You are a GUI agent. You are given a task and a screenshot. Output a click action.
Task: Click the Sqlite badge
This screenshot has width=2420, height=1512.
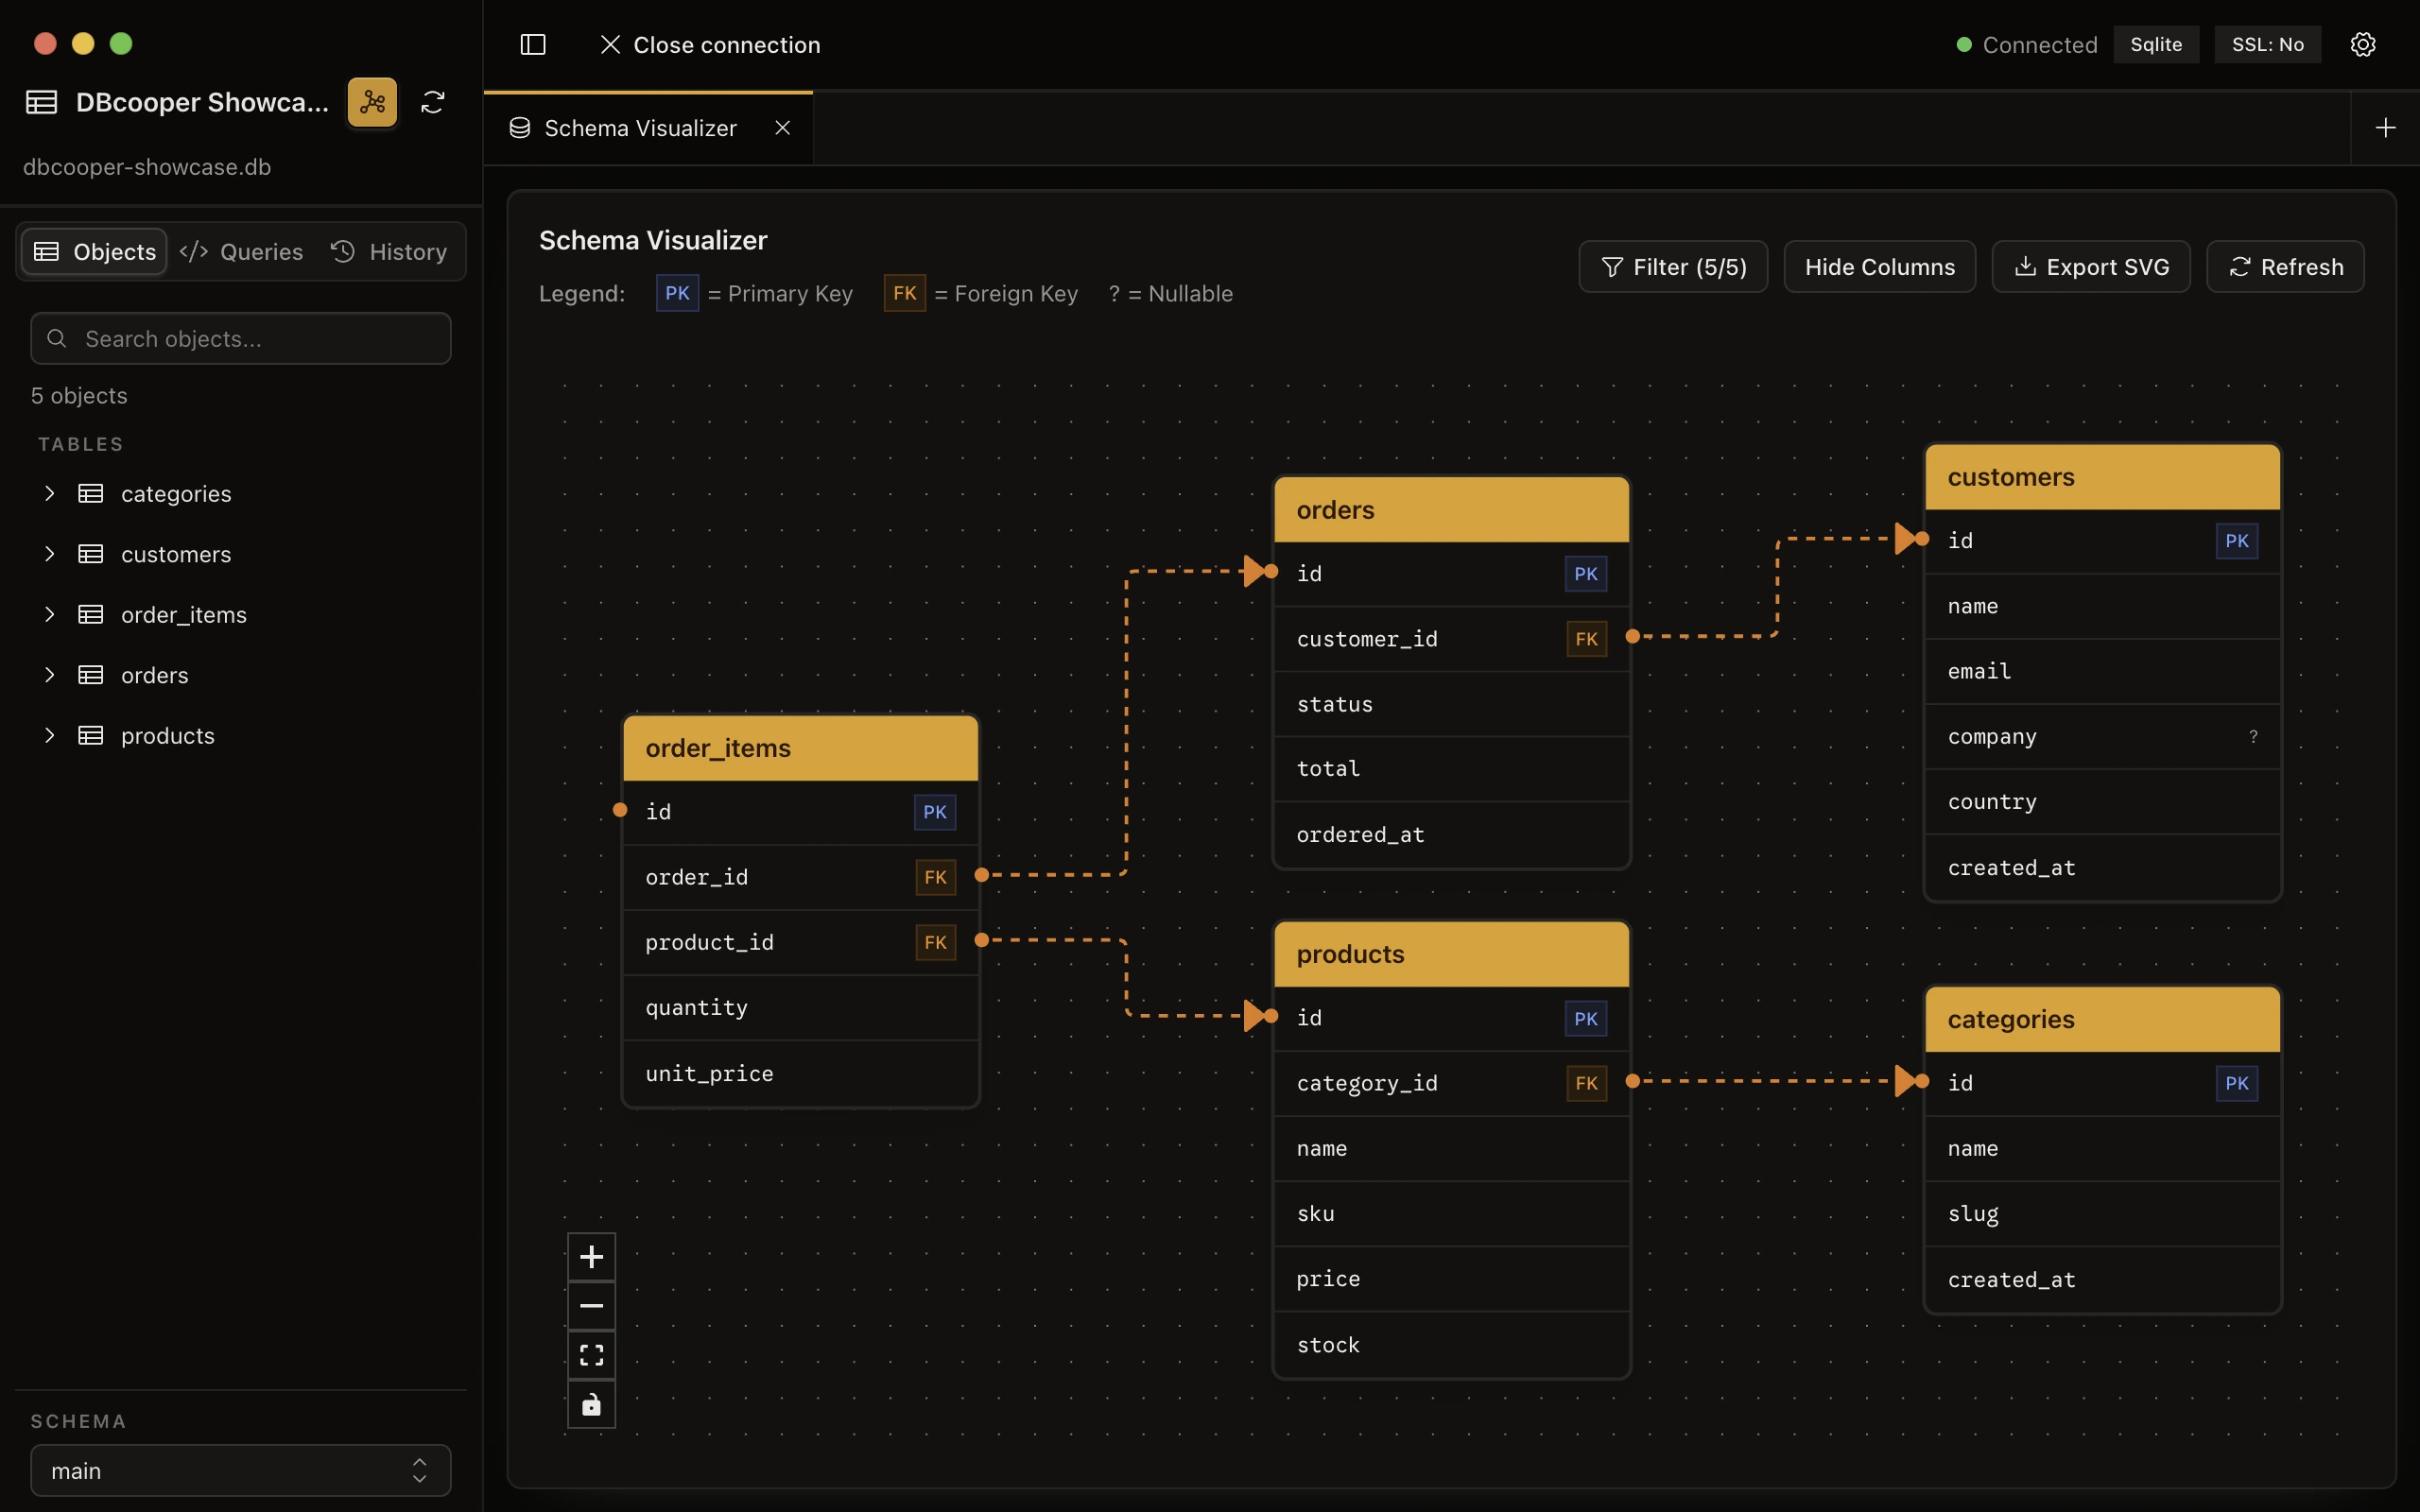(2156, 44)
